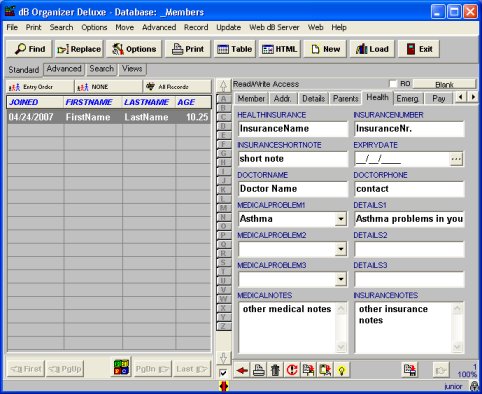Delete record with trash can icon
482x394 pixels.
click(275, 370)
